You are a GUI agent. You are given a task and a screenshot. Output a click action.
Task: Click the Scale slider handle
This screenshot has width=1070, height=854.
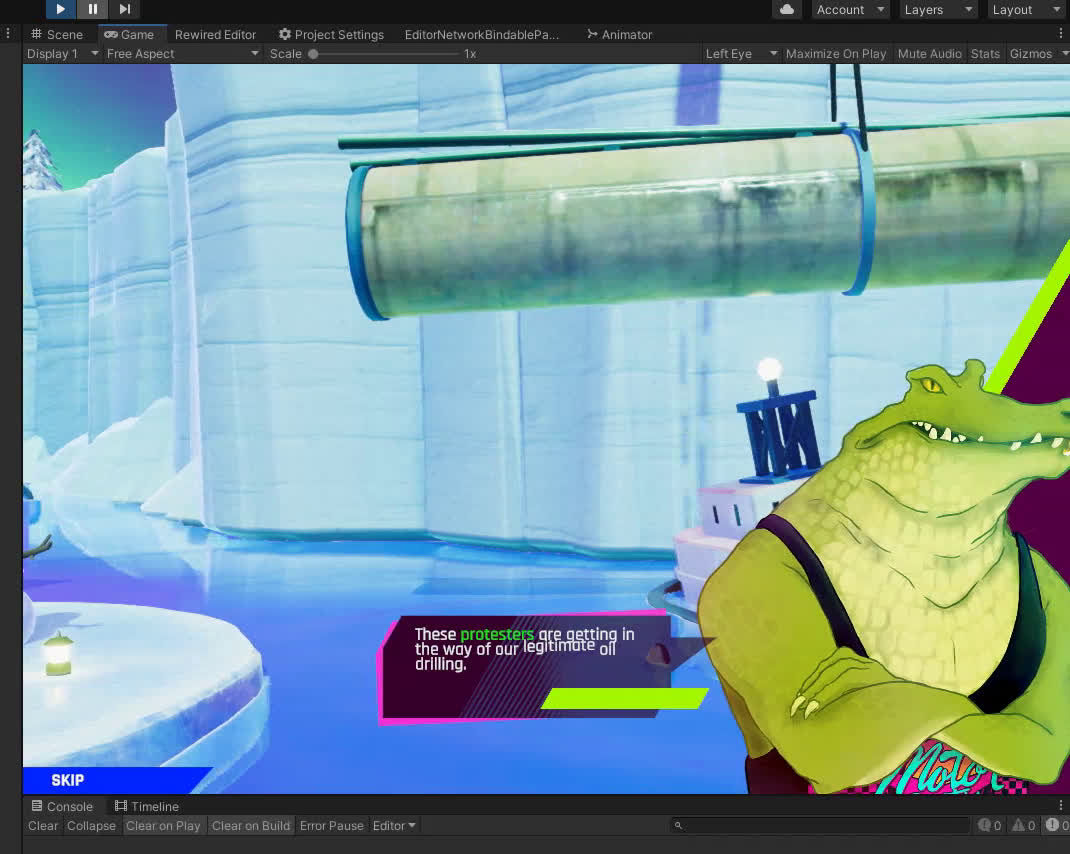[313, 54]
